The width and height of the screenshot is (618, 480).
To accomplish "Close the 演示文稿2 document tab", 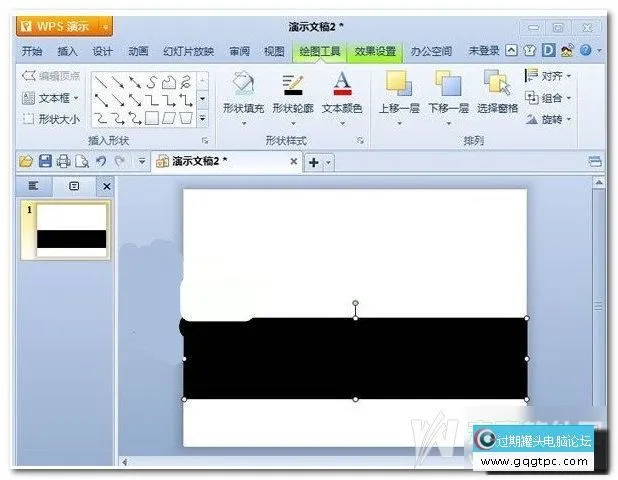I will [x=293, y=161].
